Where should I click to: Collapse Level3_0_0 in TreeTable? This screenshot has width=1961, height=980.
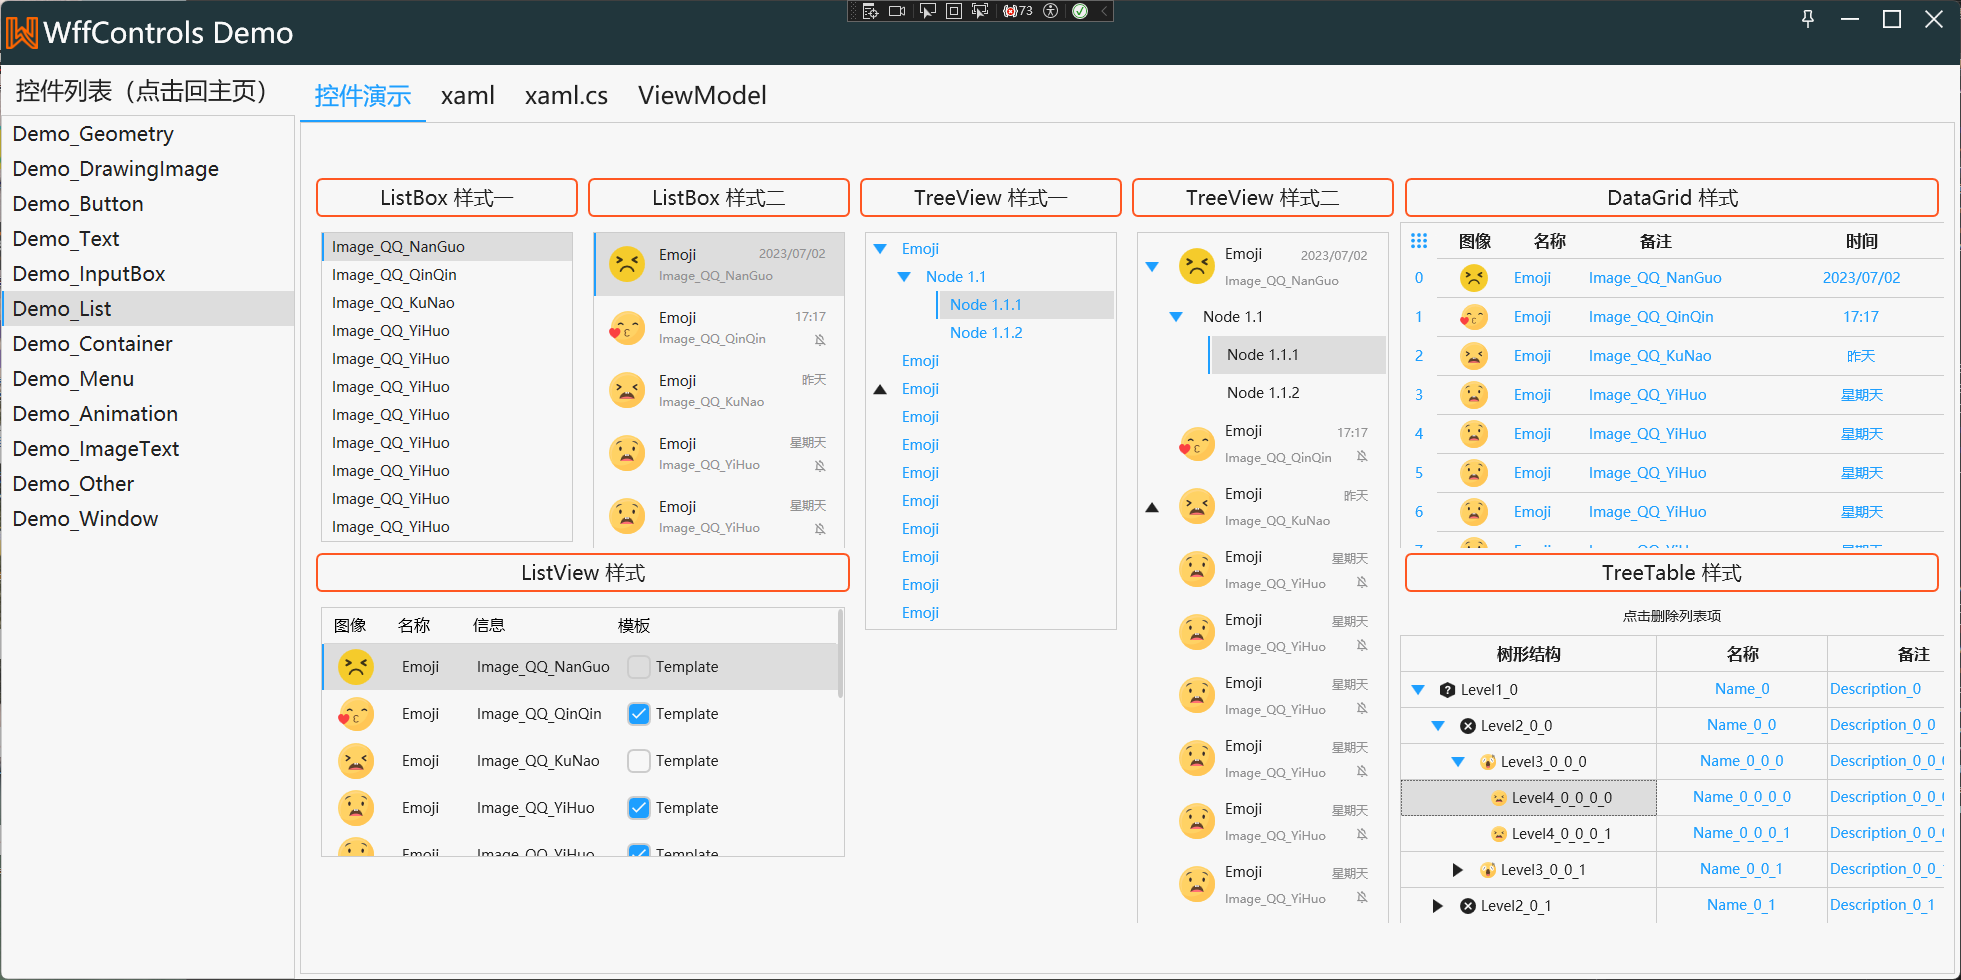pyautogui.click(x=1458, y=762)
